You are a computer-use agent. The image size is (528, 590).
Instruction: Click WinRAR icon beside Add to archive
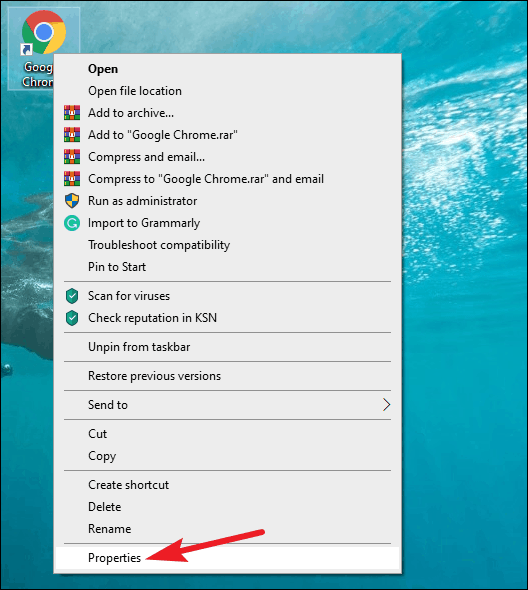pyautogui.click(x=72, y=113)
